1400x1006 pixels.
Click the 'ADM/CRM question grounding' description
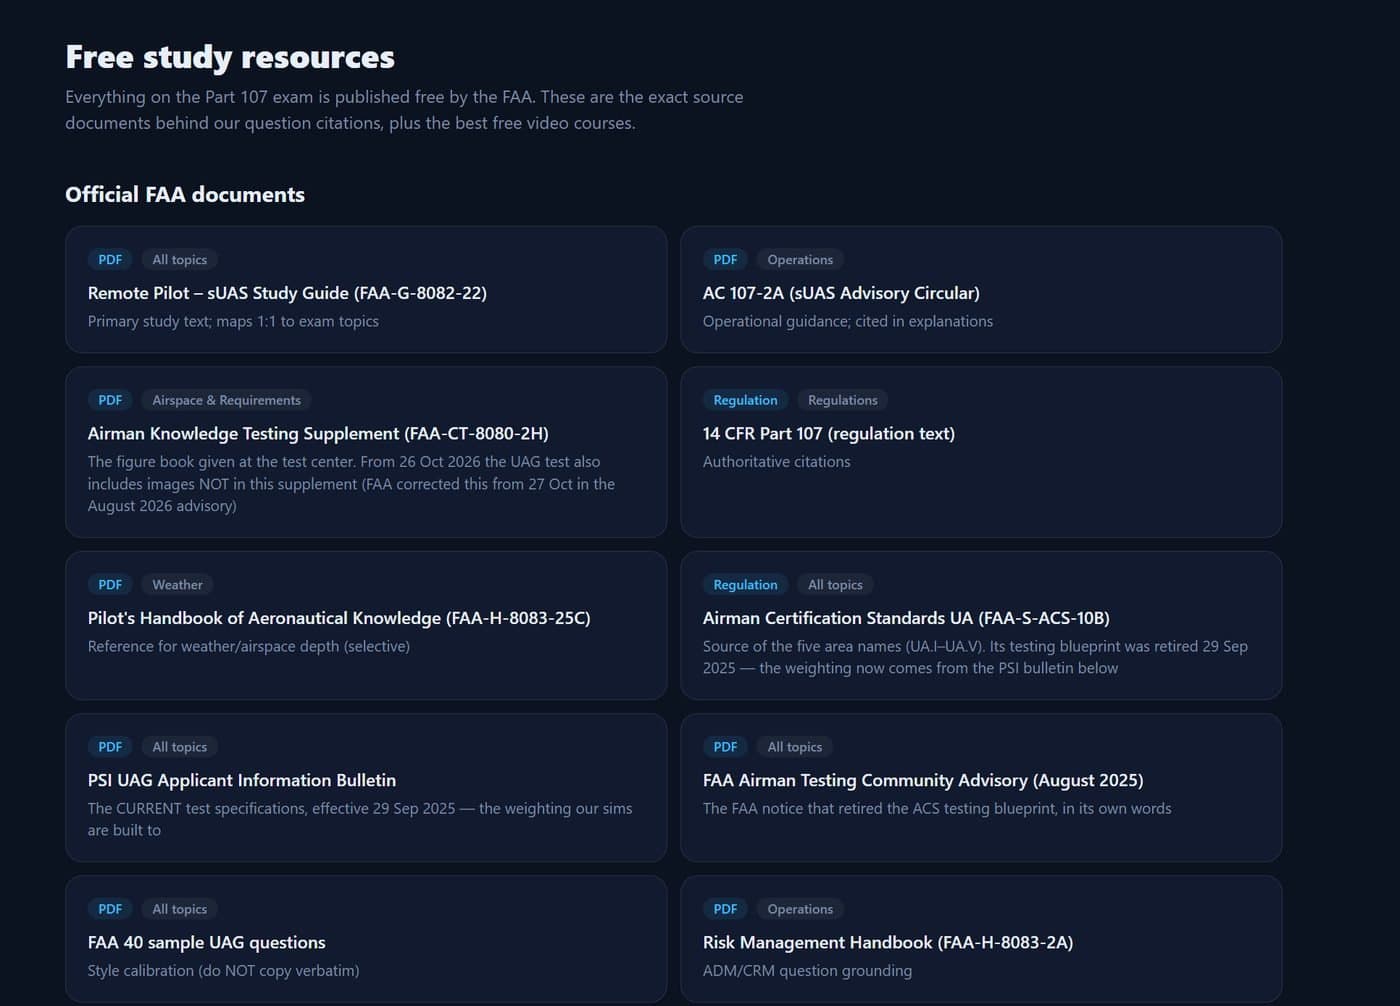807,970
